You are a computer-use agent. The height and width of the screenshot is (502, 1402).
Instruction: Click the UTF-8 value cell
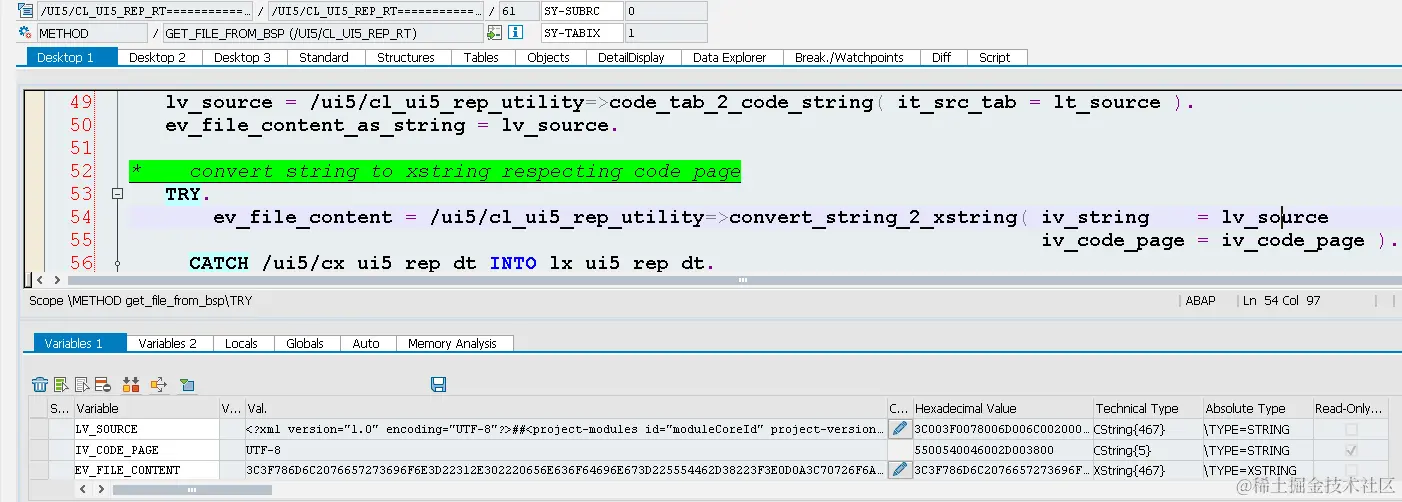pos(565,450)
